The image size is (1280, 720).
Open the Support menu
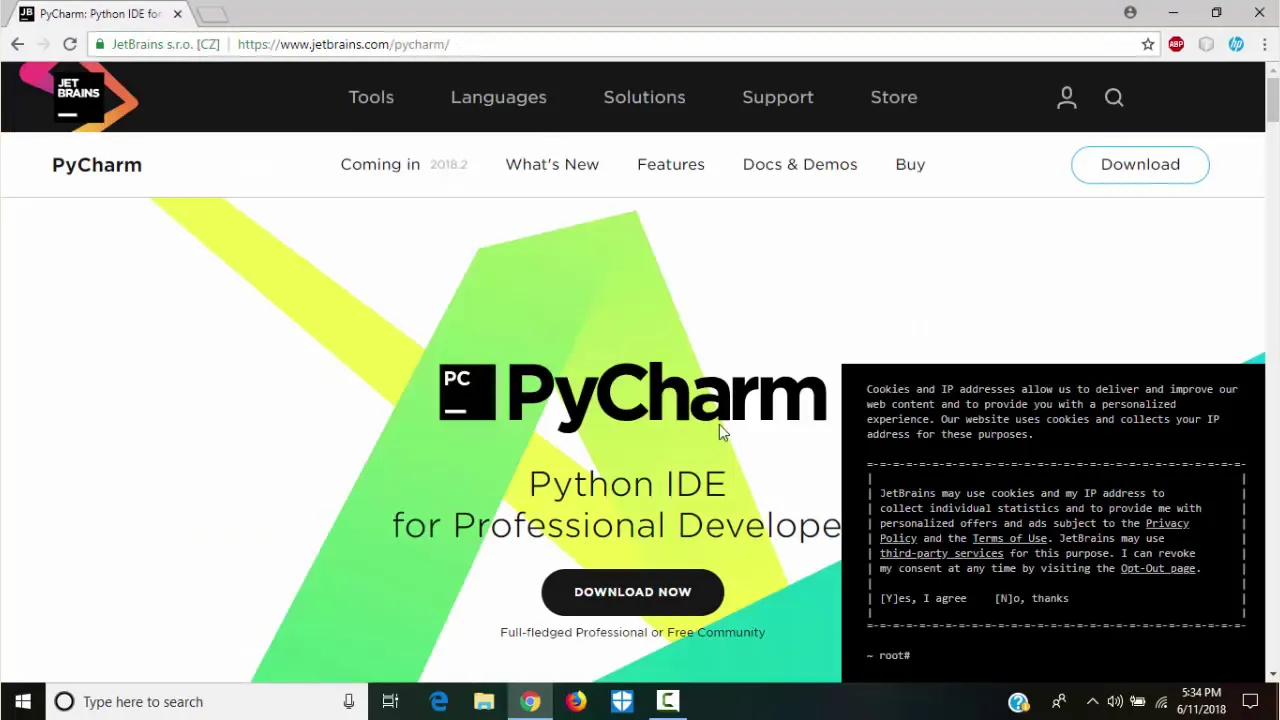tap(778, 97)
